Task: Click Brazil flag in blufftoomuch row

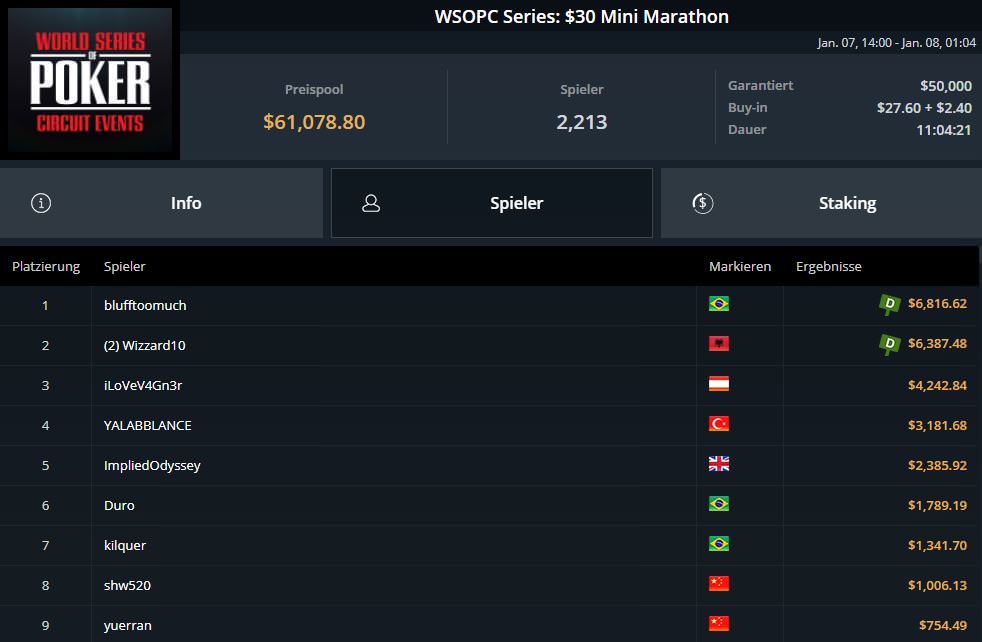Action: point(718,304)
